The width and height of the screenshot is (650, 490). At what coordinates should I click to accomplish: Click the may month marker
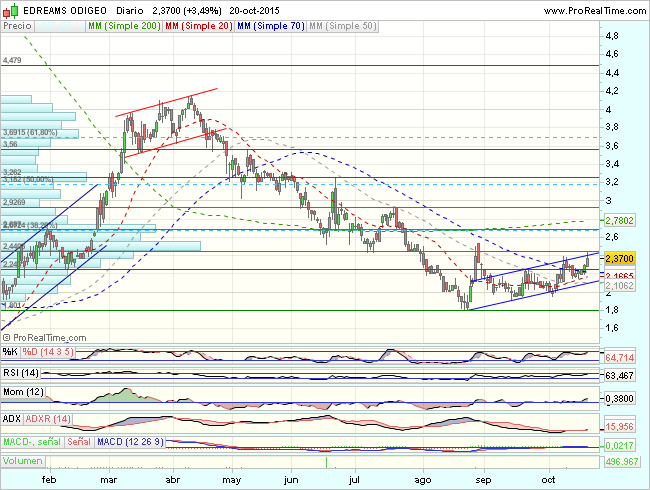[231, 480]
